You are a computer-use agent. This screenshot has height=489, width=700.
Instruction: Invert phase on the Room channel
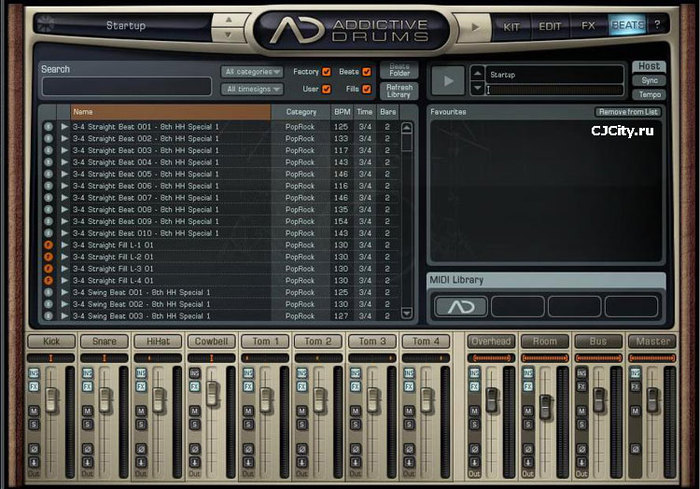tap(528, 448)
